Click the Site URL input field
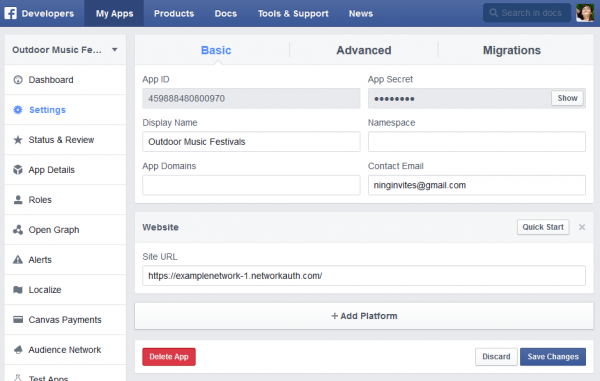The image size is (600, 381). click(364, 275)
